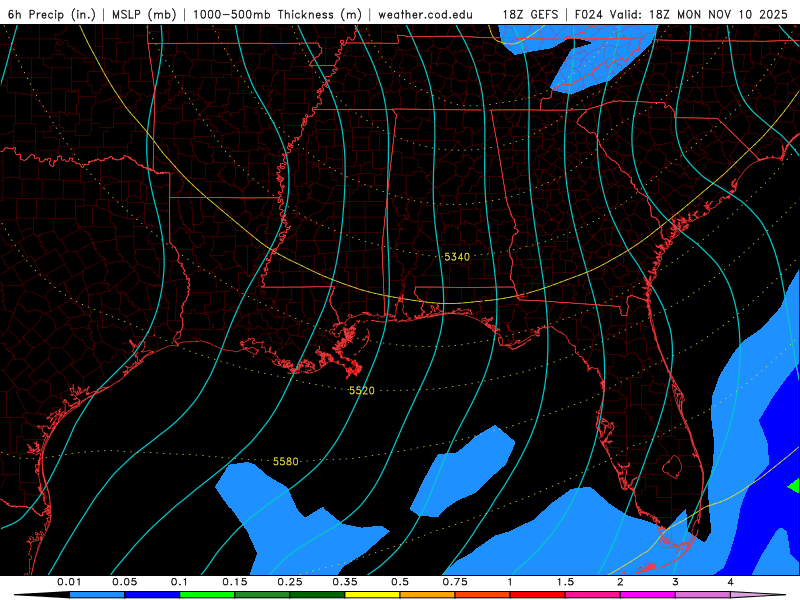Click the 0.01 legend value
Image resolution: width=800 pixels, height=600 pixels.
pos(69,582)
